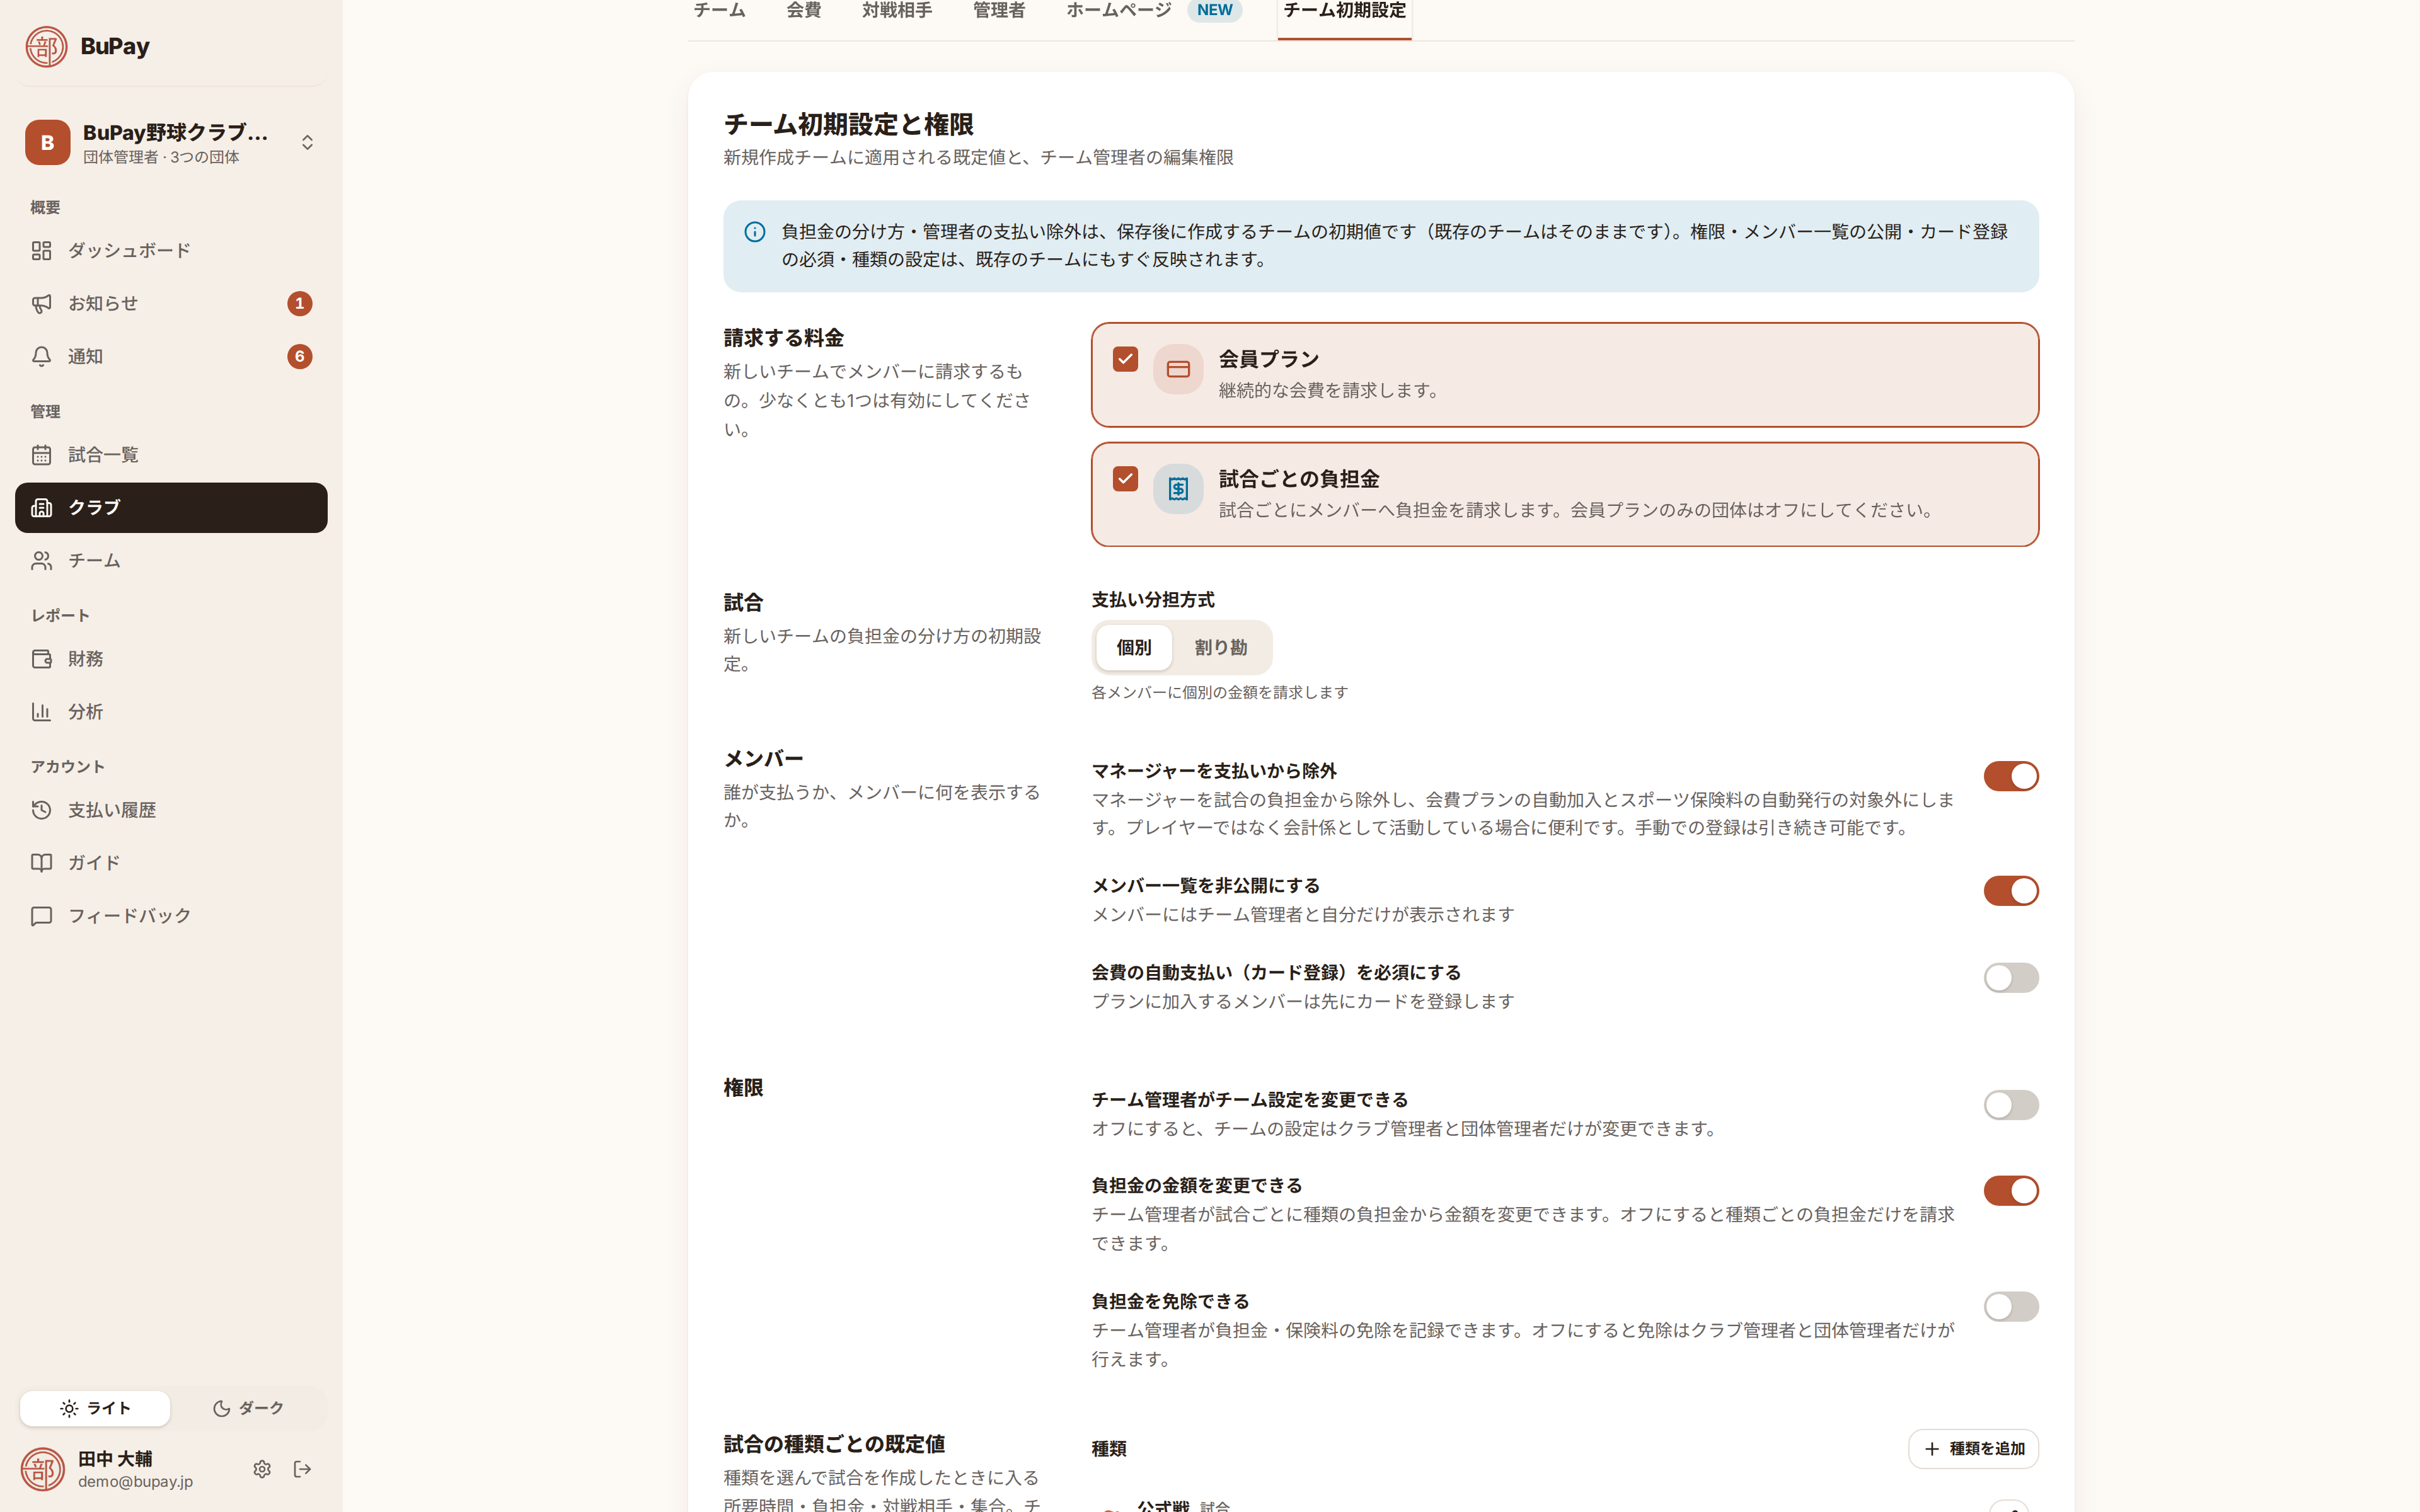Switch to ダーク theme
The height and width of the screenshot is (1512, 2420).
(x=248, y=1408)
